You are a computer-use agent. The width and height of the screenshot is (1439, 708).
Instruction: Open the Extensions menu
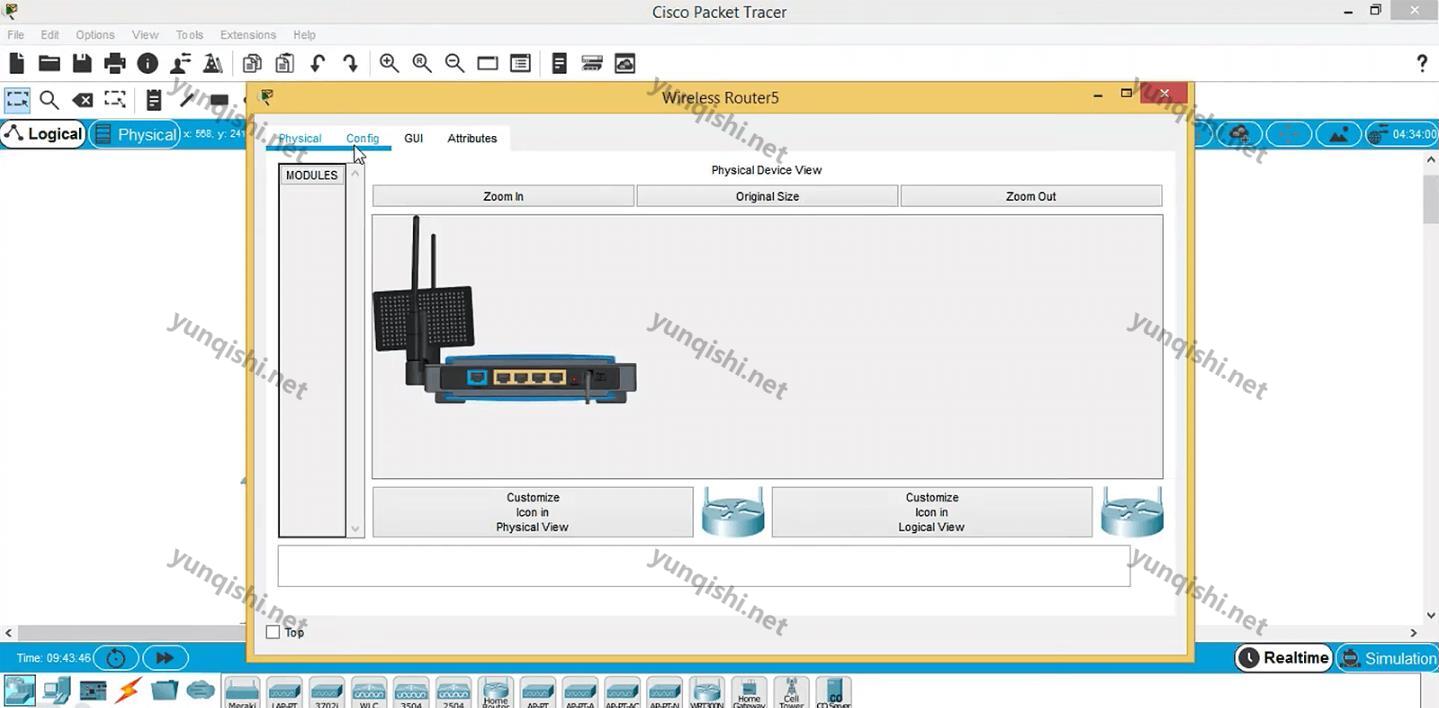tap(248, 34)
